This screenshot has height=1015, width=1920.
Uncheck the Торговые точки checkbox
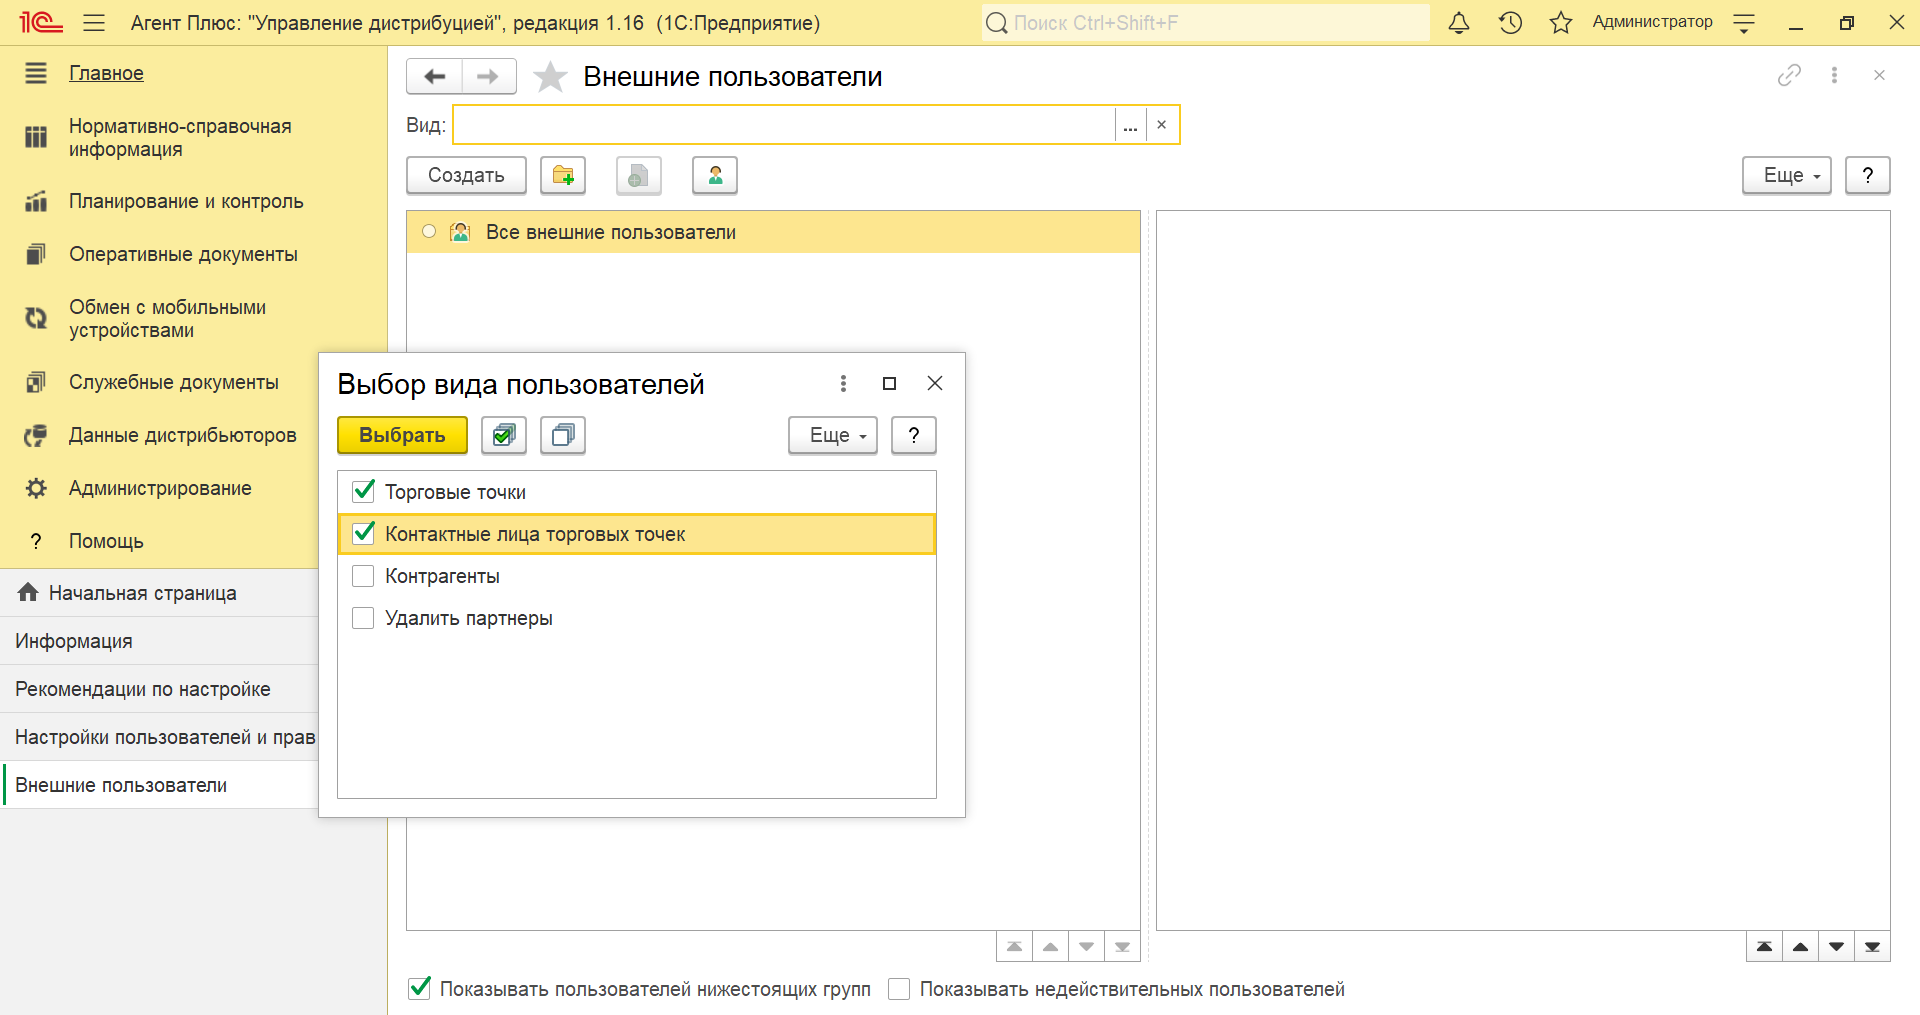coord(364,492)
